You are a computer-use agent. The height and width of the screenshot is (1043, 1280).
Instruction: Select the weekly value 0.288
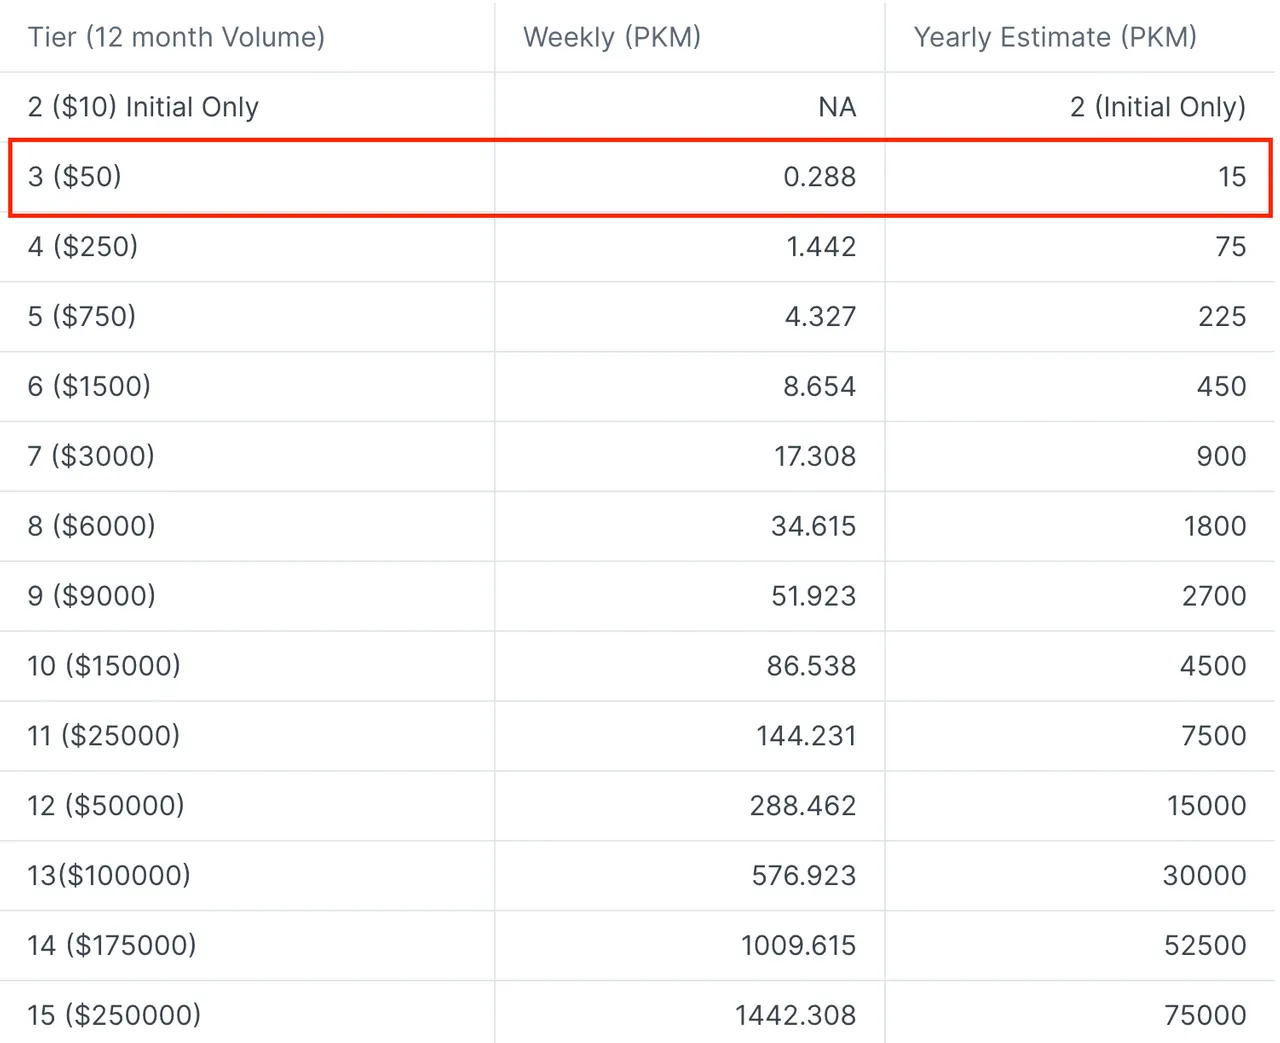coord(820,177)
